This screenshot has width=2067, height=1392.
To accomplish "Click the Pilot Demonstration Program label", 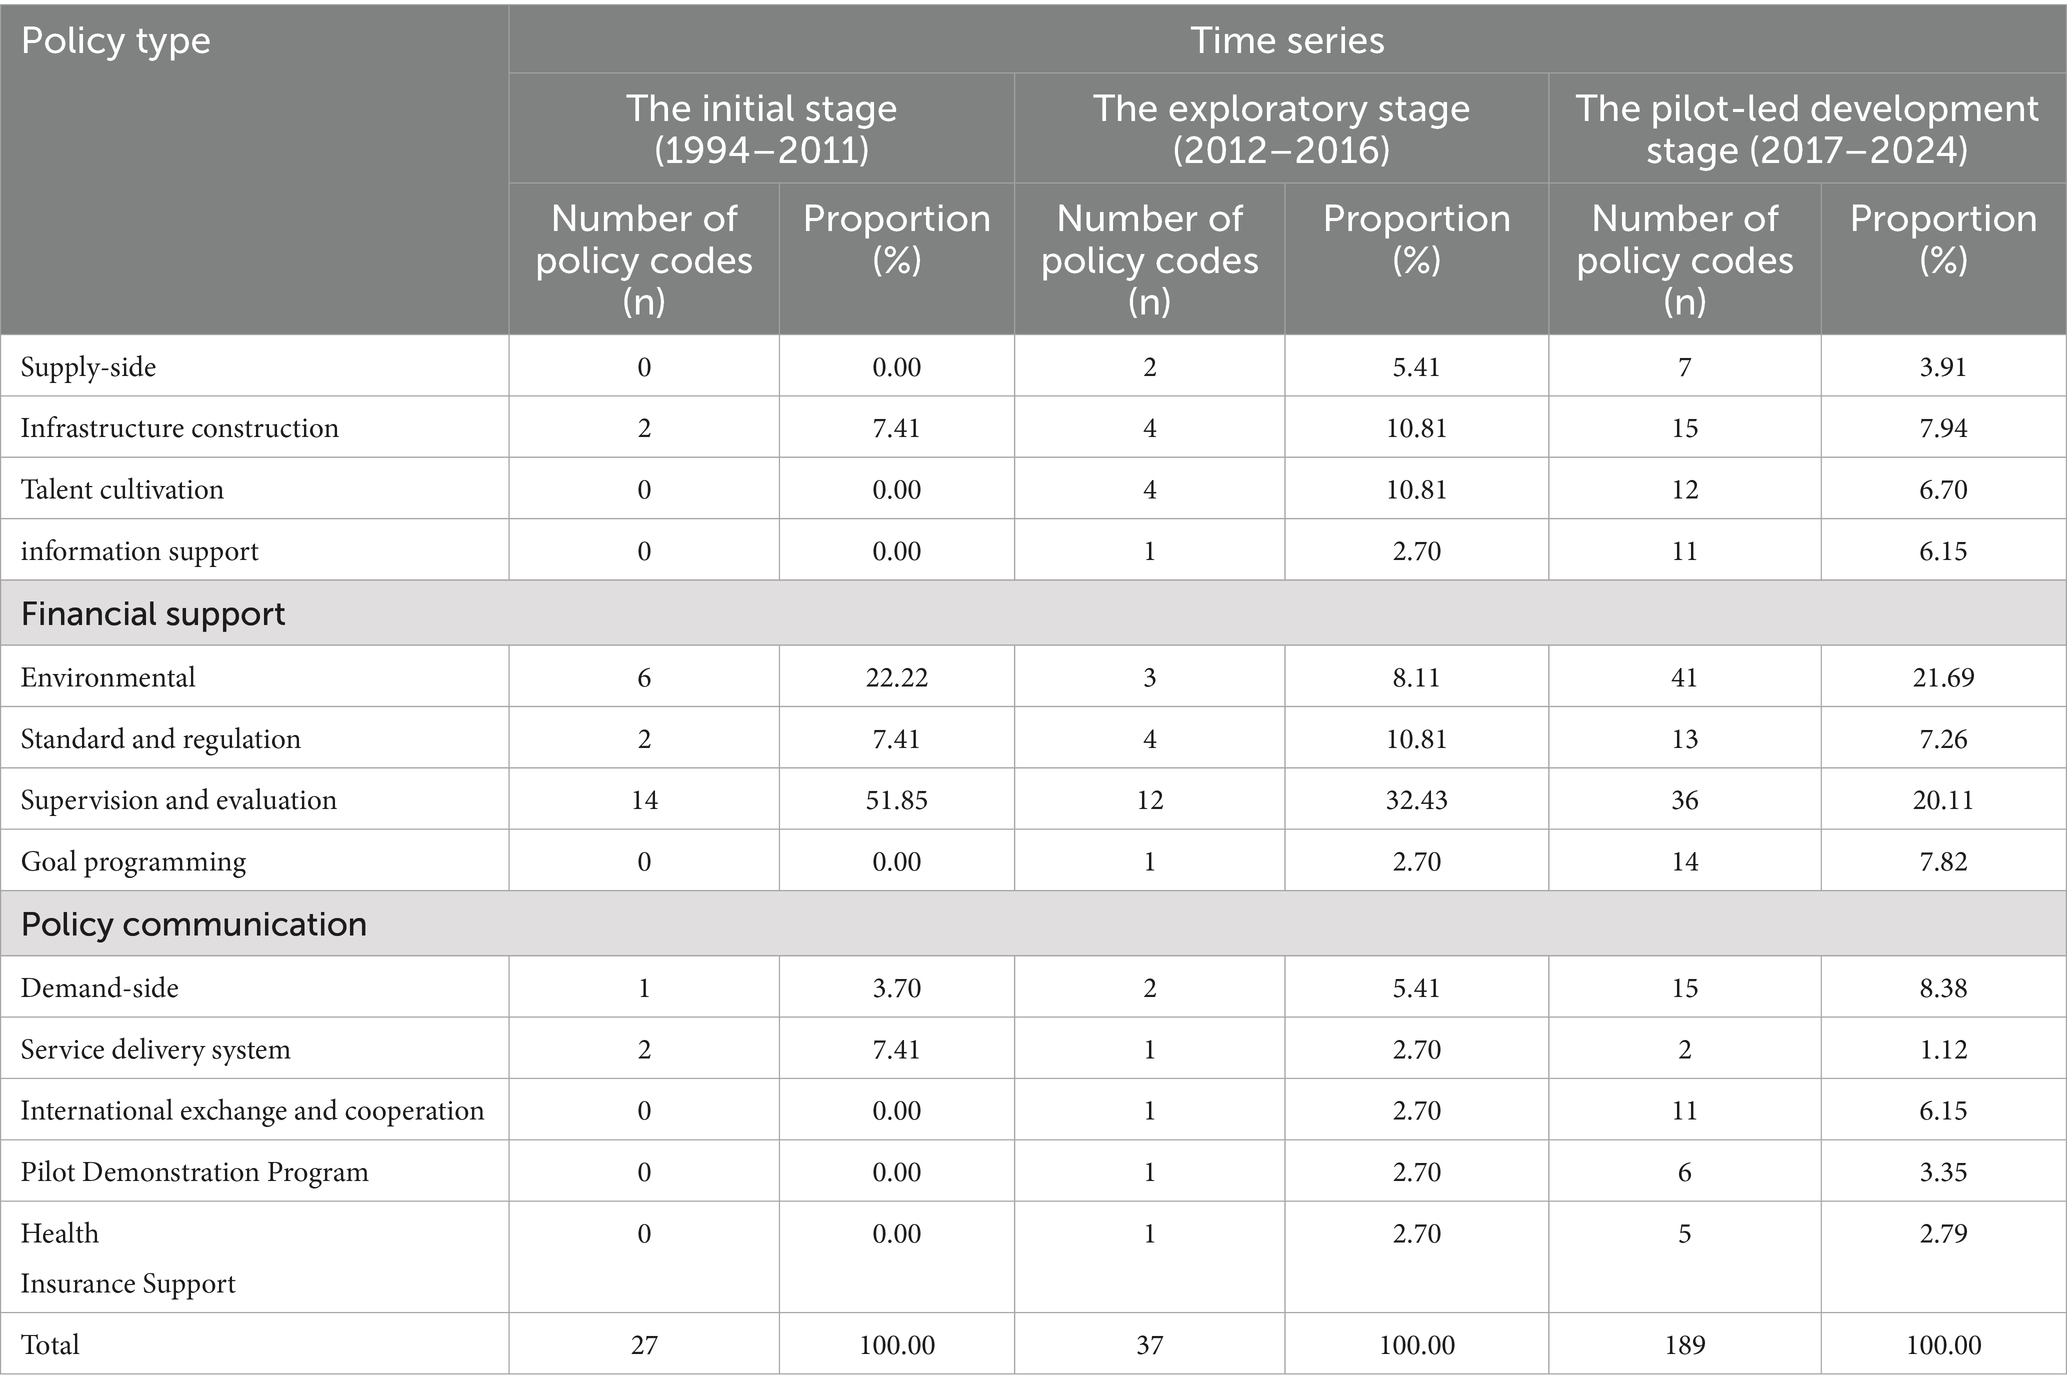I will point(194,1172).
